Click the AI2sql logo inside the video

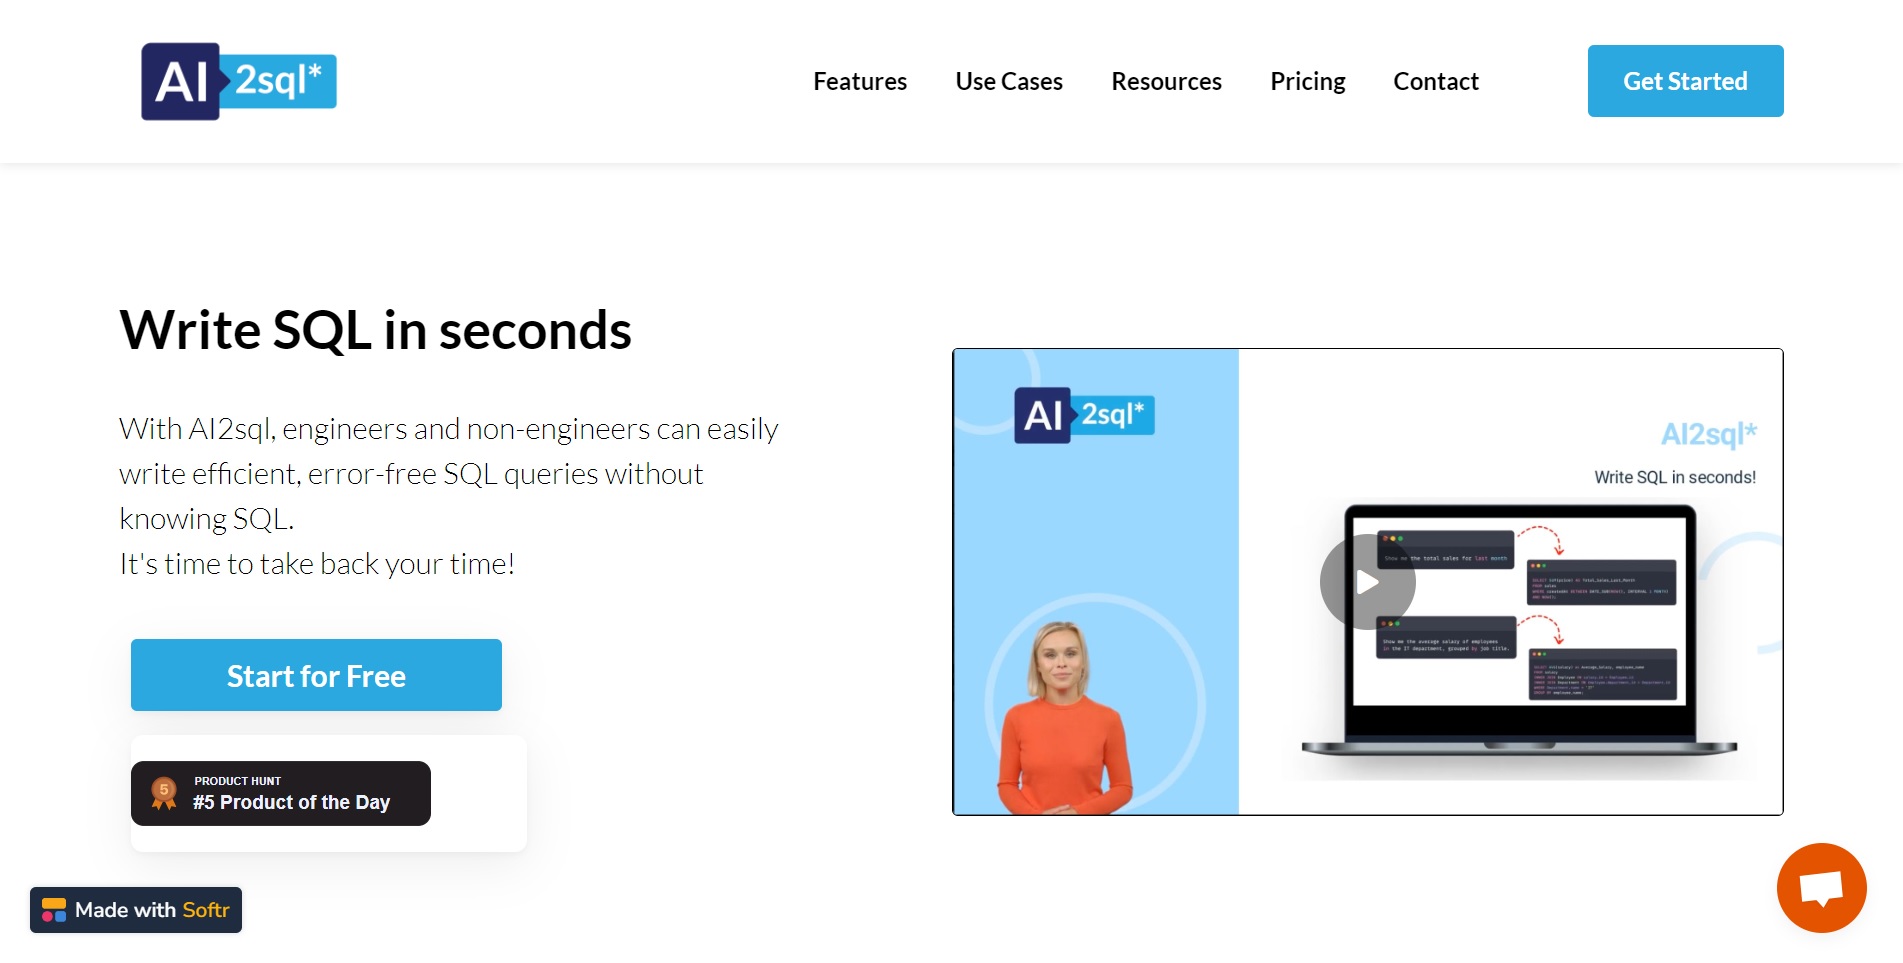click(1084, 415)
